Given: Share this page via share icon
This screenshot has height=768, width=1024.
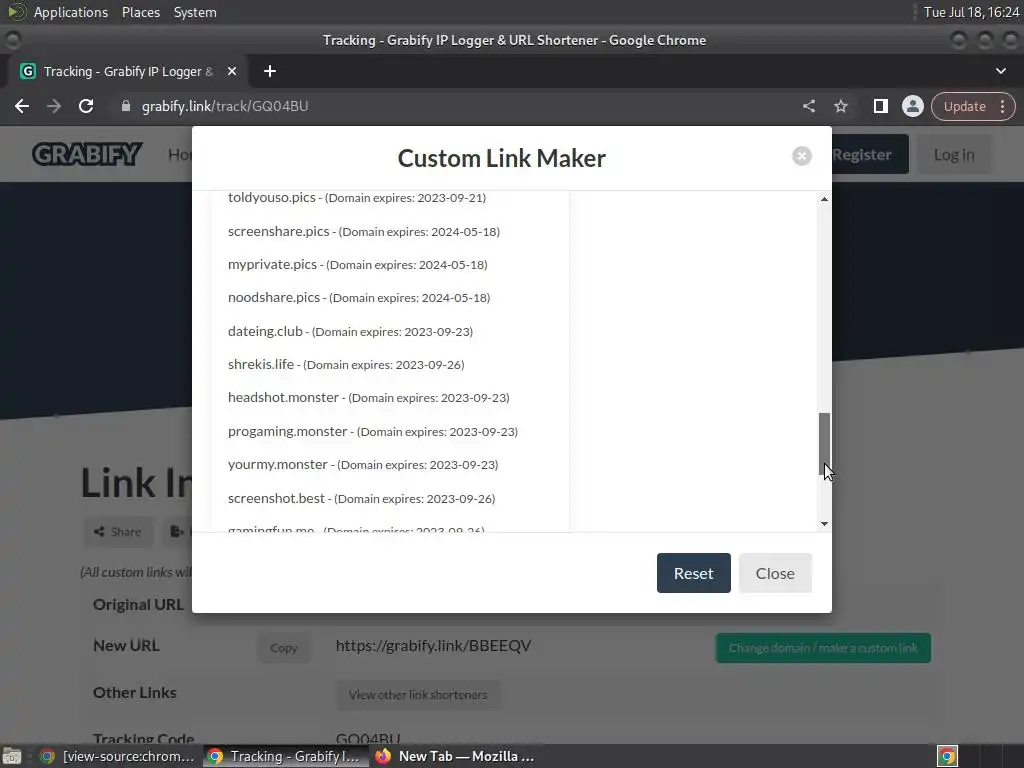Looking at the screenshot, I should [809, 106].
